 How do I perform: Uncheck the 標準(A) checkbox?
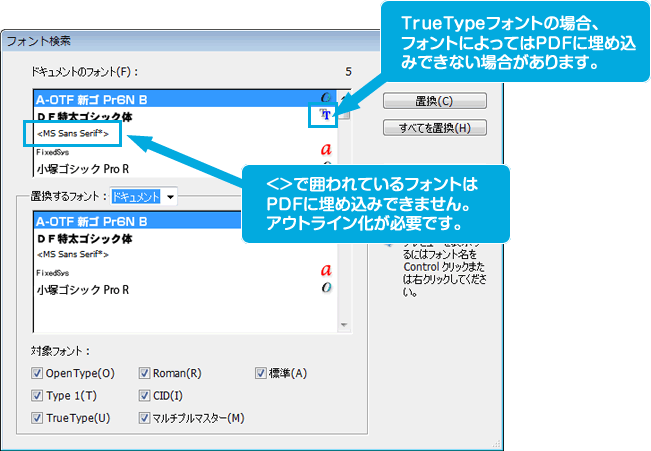point(262,373)
